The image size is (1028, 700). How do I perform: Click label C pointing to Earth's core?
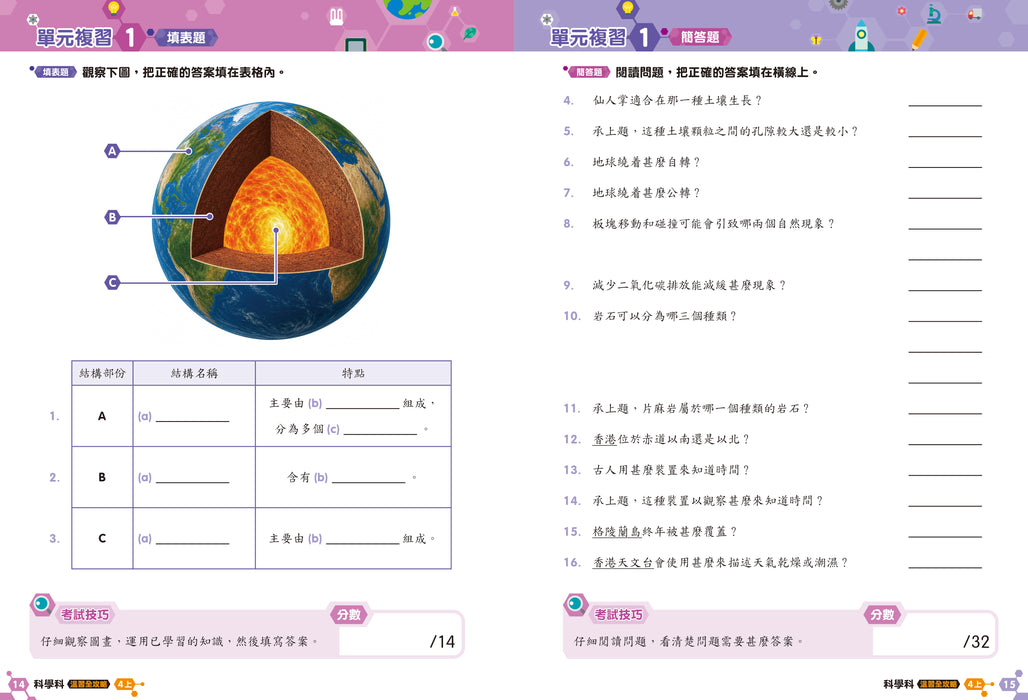[x=112, y=282]
